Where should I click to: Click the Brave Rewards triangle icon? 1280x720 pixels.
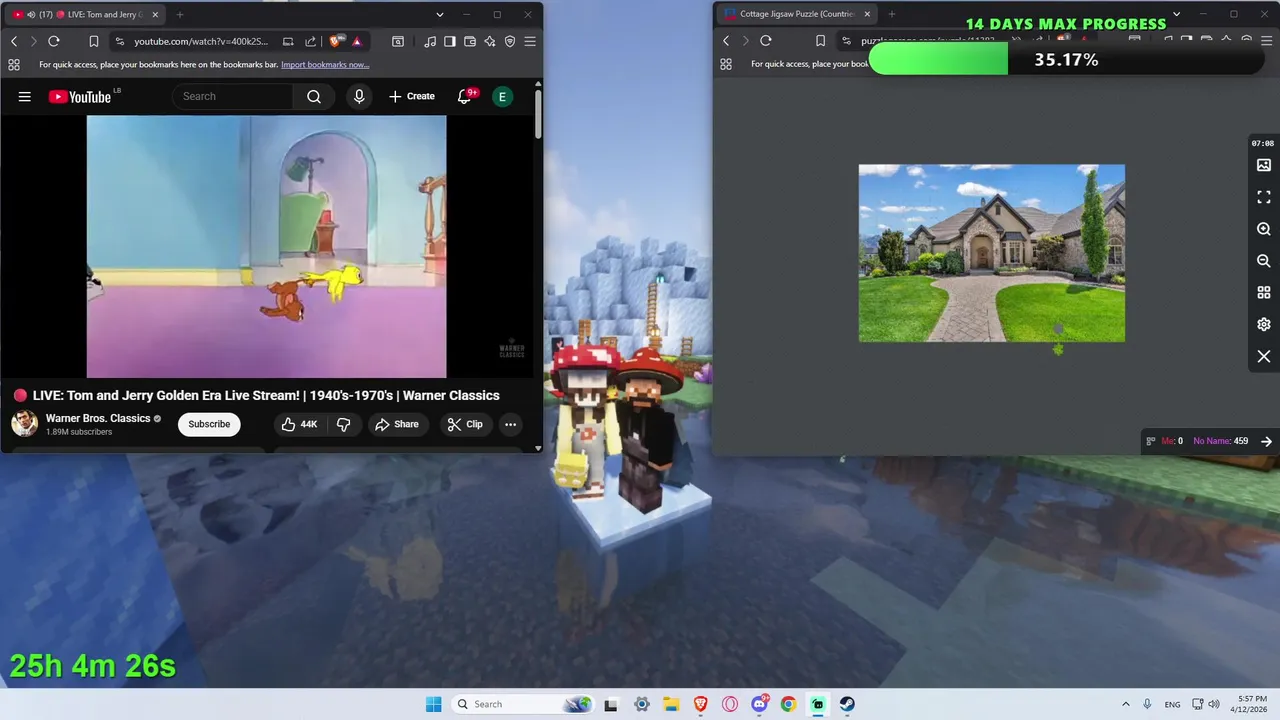356,41
